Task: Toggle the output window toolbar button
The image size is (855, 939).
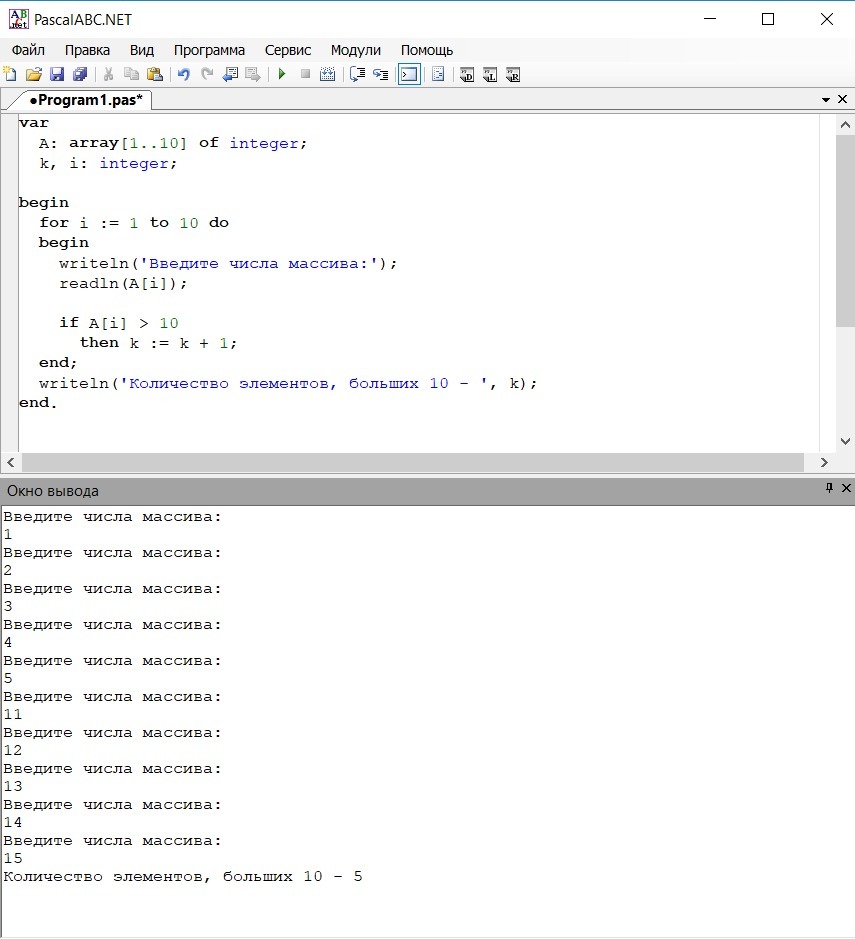Action: (x=408, y=74)
